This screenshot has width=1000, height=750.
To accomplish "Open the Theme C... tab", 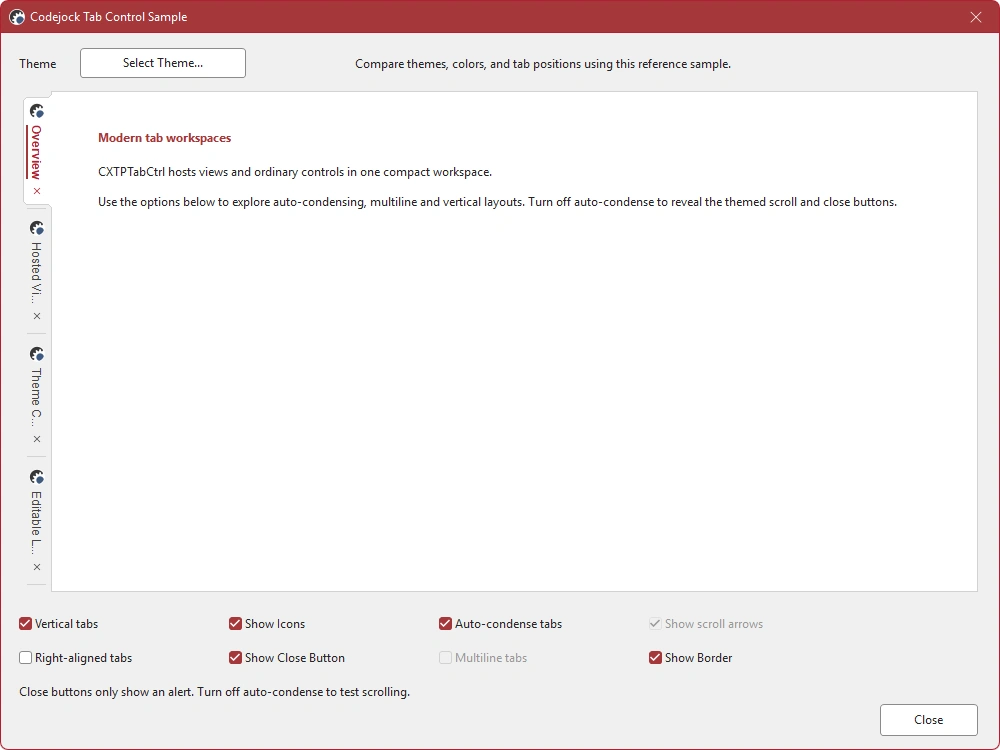I will pos(36,397).
